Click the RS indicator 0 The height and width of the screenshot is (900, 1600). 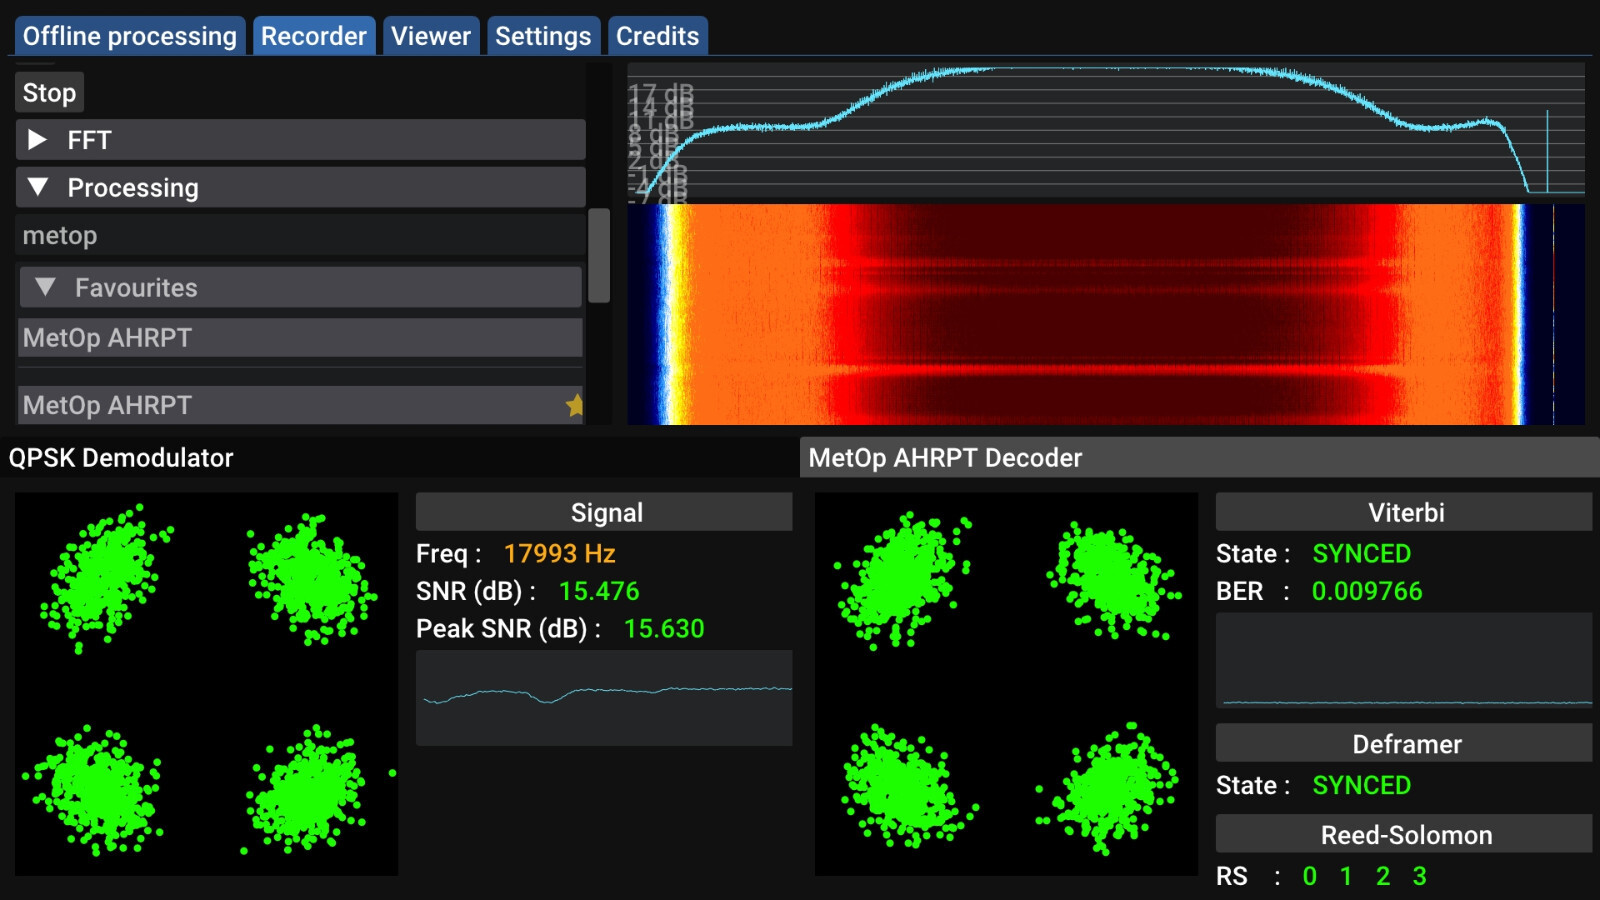[1310, 876]
